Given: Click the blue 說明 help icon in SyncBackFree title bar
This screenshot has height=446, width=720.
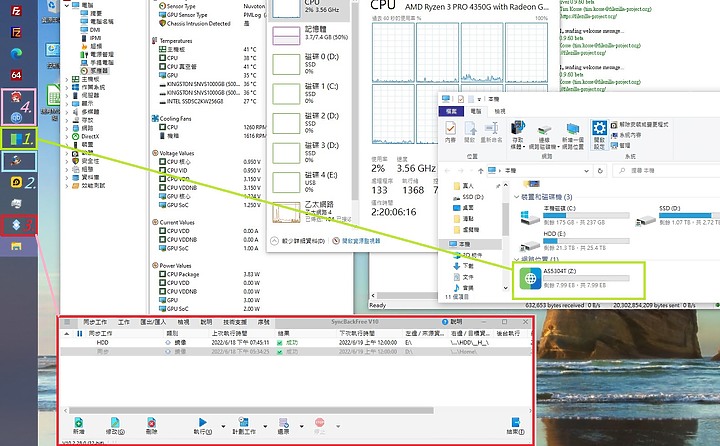Looking at the screenshot, I should point(444,322).
